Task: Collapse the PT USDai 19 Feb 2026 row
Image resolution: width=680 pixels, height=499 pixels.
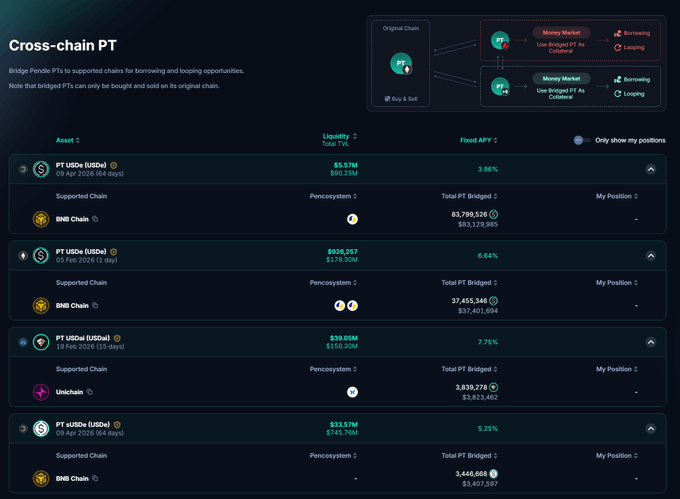Action: click(650, 342)
